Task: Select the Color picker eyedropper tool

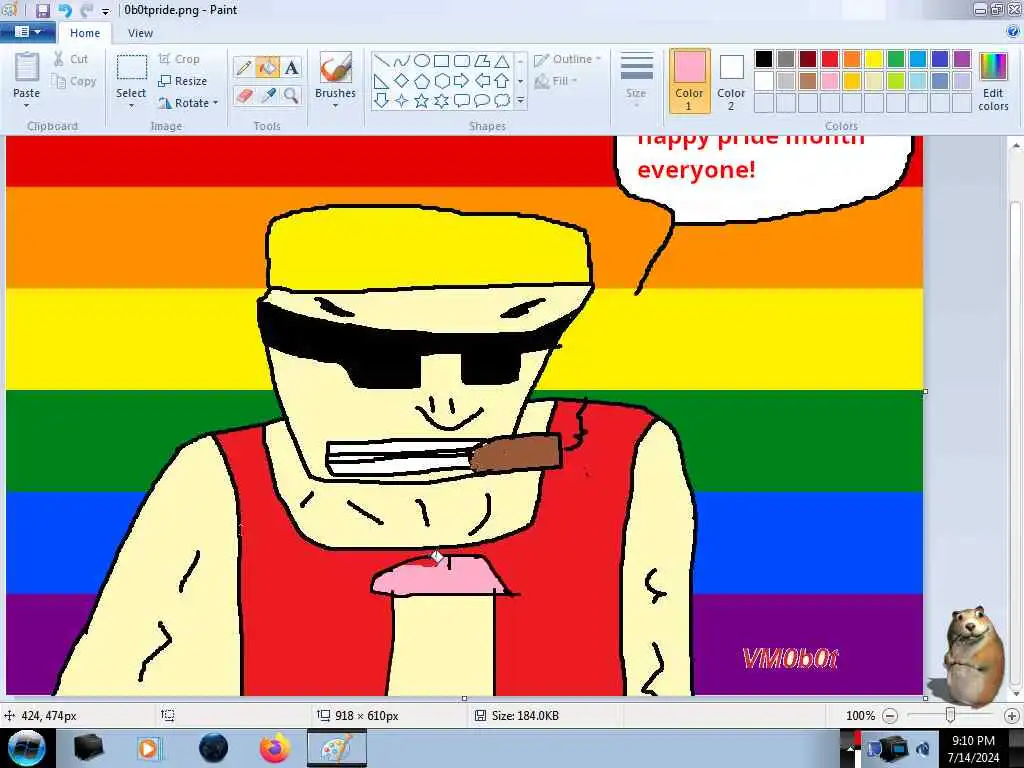Action: pos(267,95)
